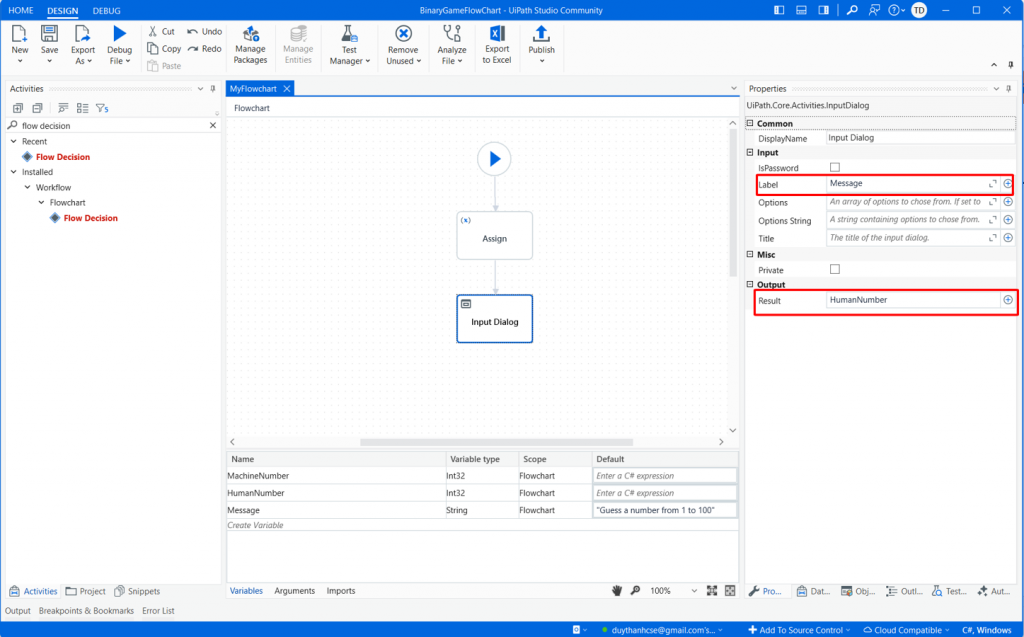The width and height of the screenshot is (1024, 637).
Task: Click Analyze File icon
Action: (x=452, y=33)
